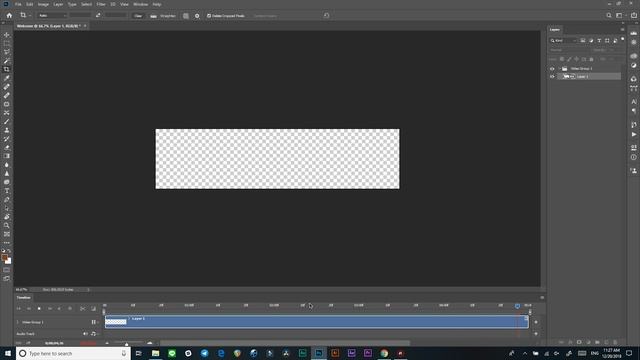The width and height of the screenshot is (640, 360).
Task: Stop timeline playback
Action: 39,309
